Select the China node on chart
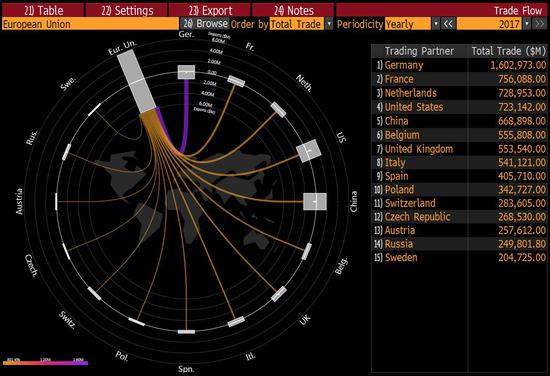This screenshot has width=550, height=376. click(315, 202)
